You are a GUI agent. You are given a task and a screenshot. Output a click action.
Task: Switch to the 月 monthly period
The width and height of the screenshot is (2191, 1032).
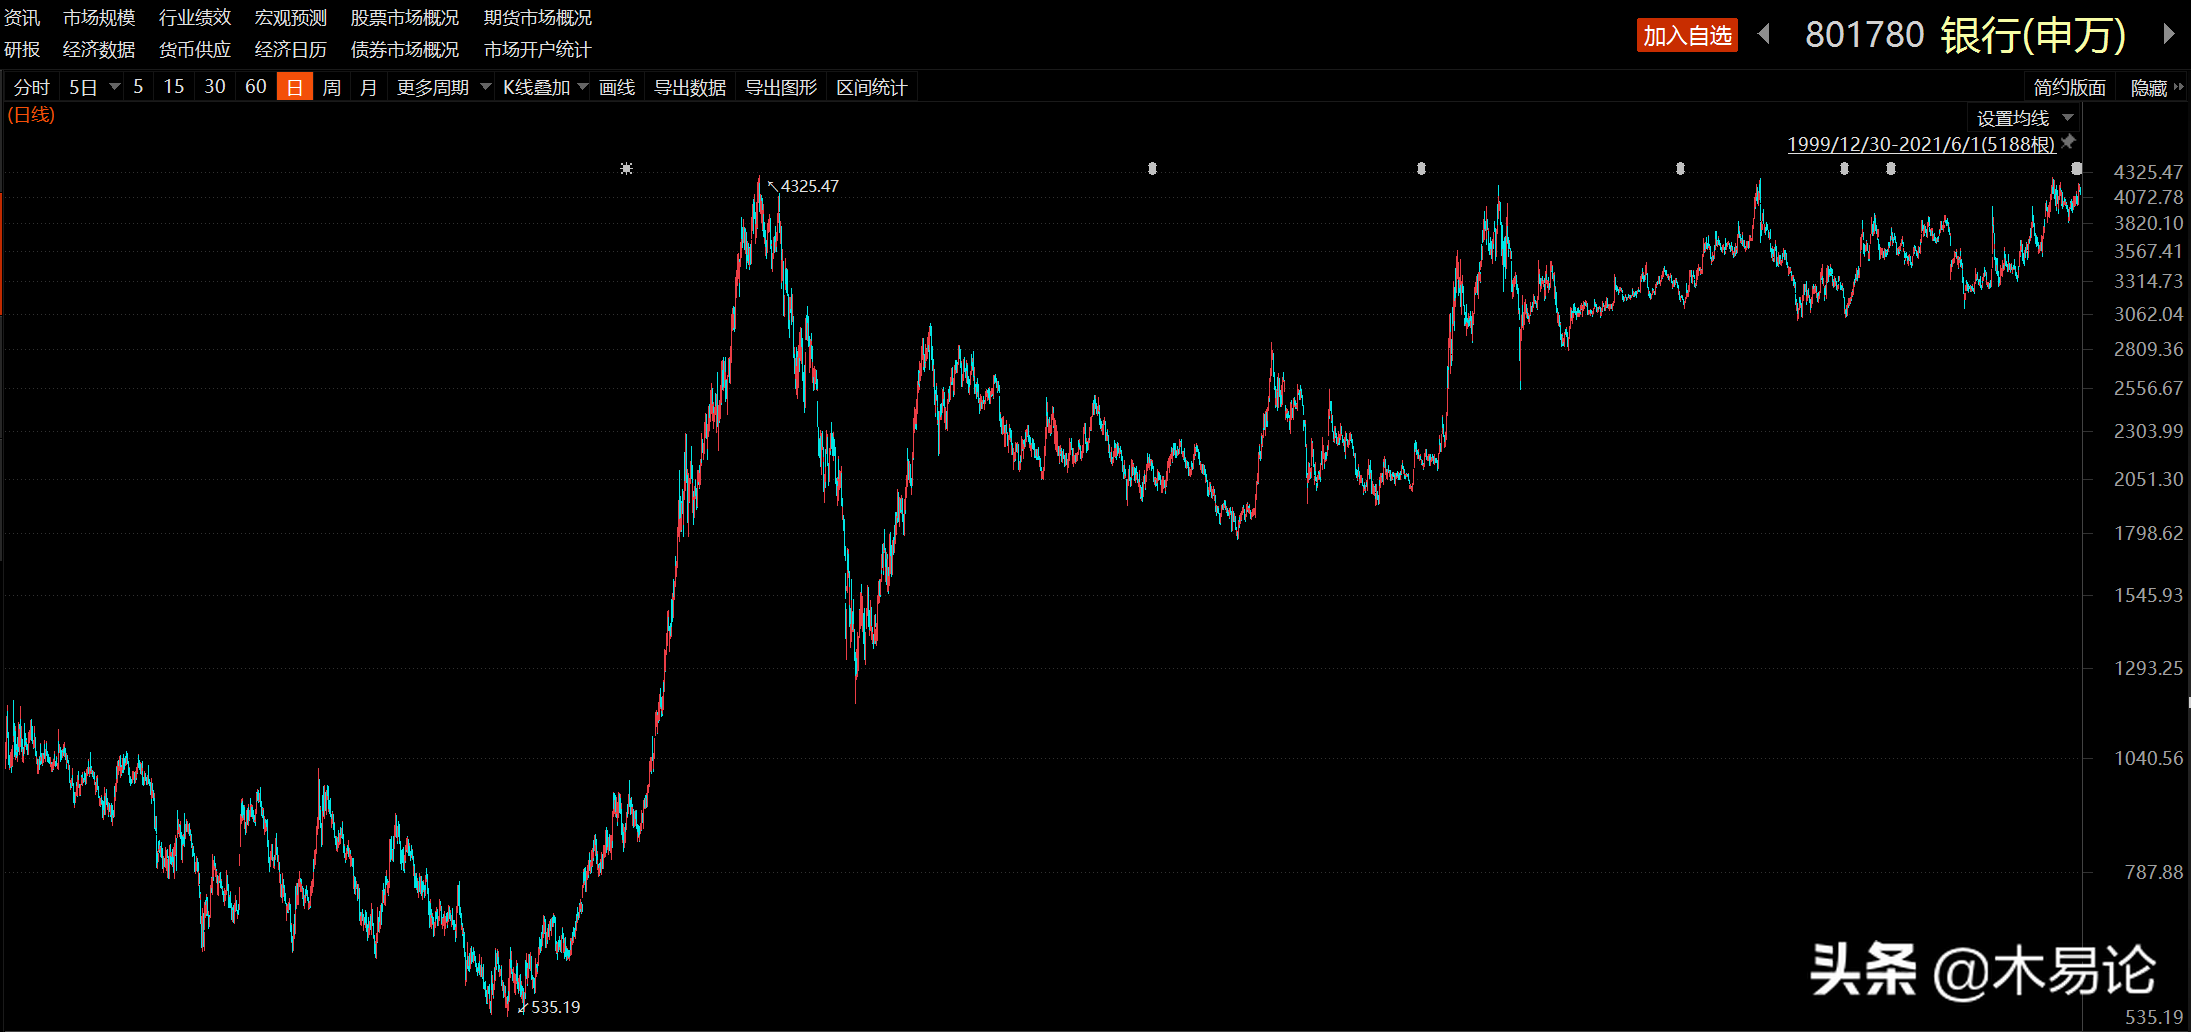click(369, 87)
